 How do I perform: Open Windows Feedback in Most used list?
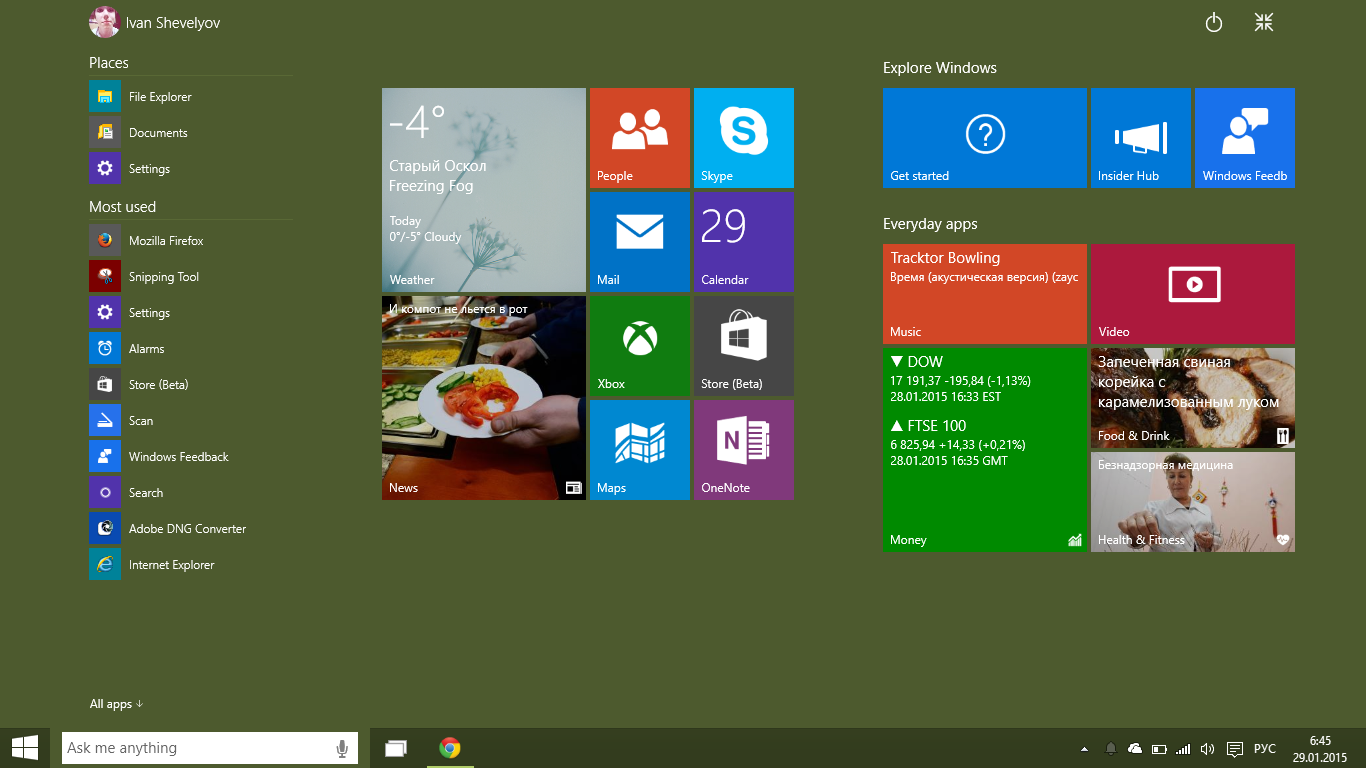191,457
